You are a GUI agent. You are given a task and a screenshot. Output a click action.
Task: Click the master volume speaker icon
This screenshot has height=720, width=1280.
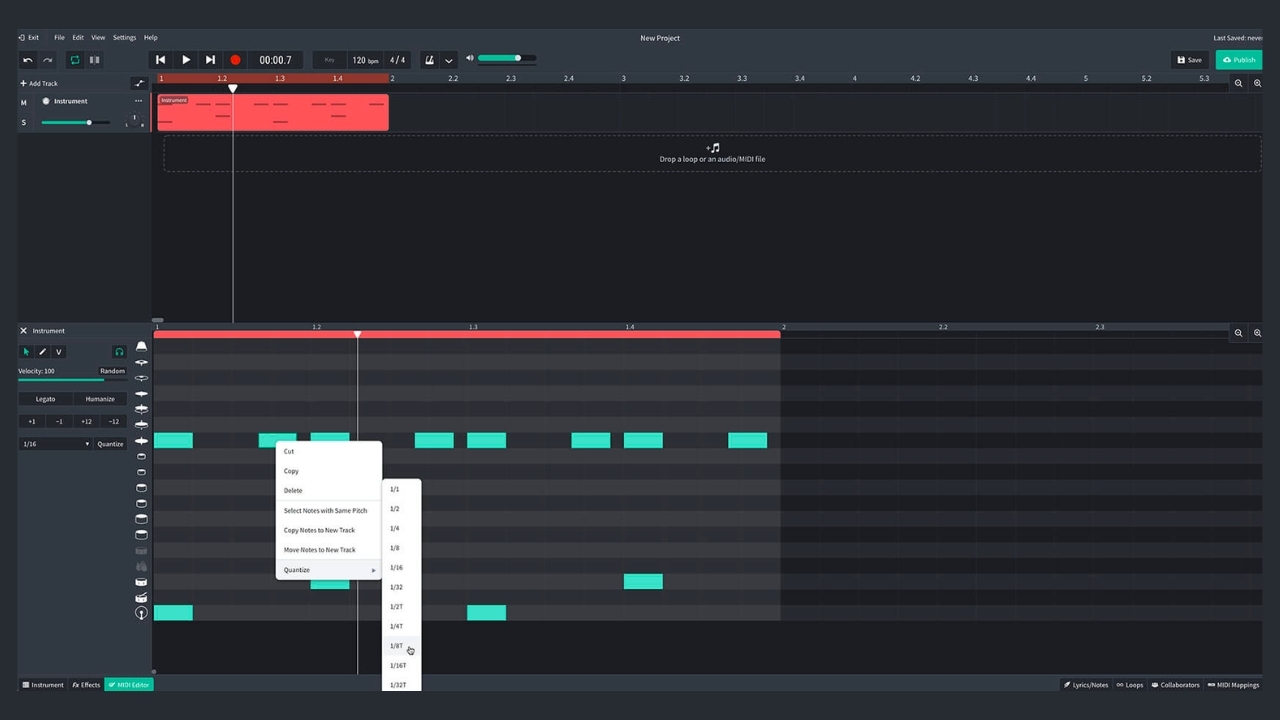pyautogui.click(x=470, y=58)
